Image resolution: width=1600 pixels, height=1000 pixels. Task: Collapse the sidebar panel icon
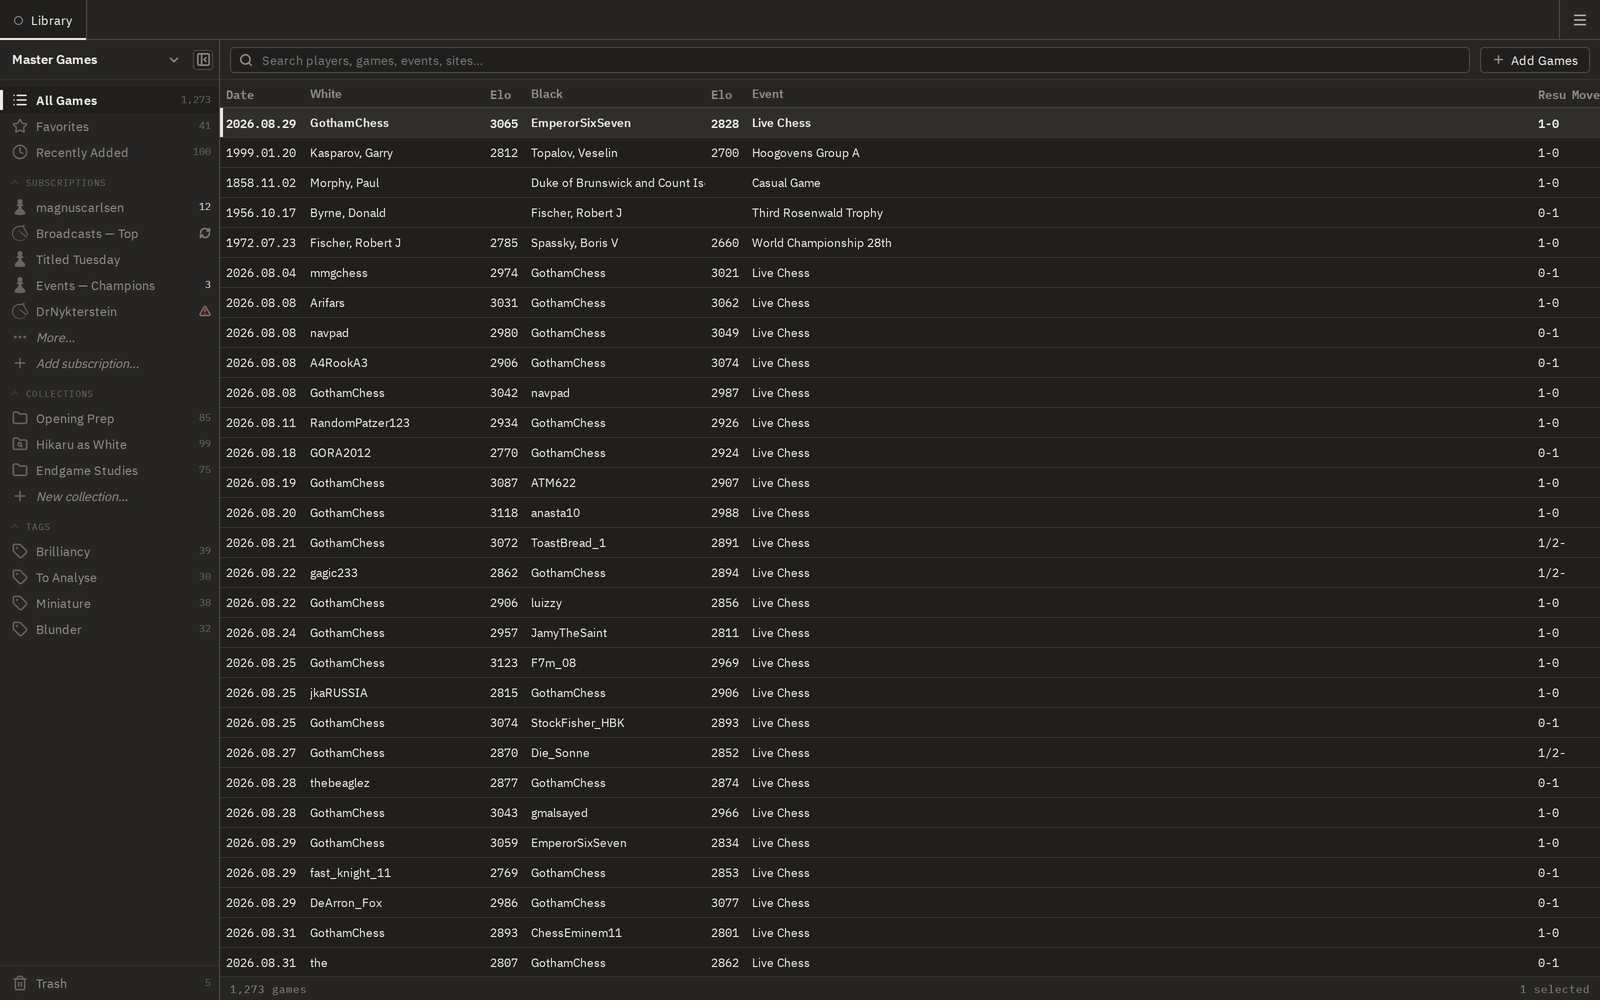point(203,60)
